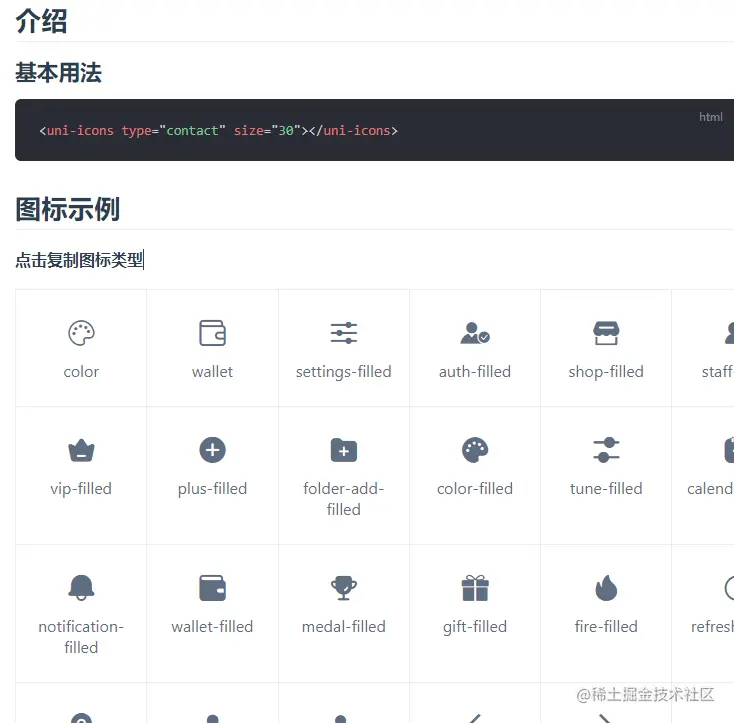Click the 'shop-filled' label
This screenshot has height=723, width=734.
606,372
